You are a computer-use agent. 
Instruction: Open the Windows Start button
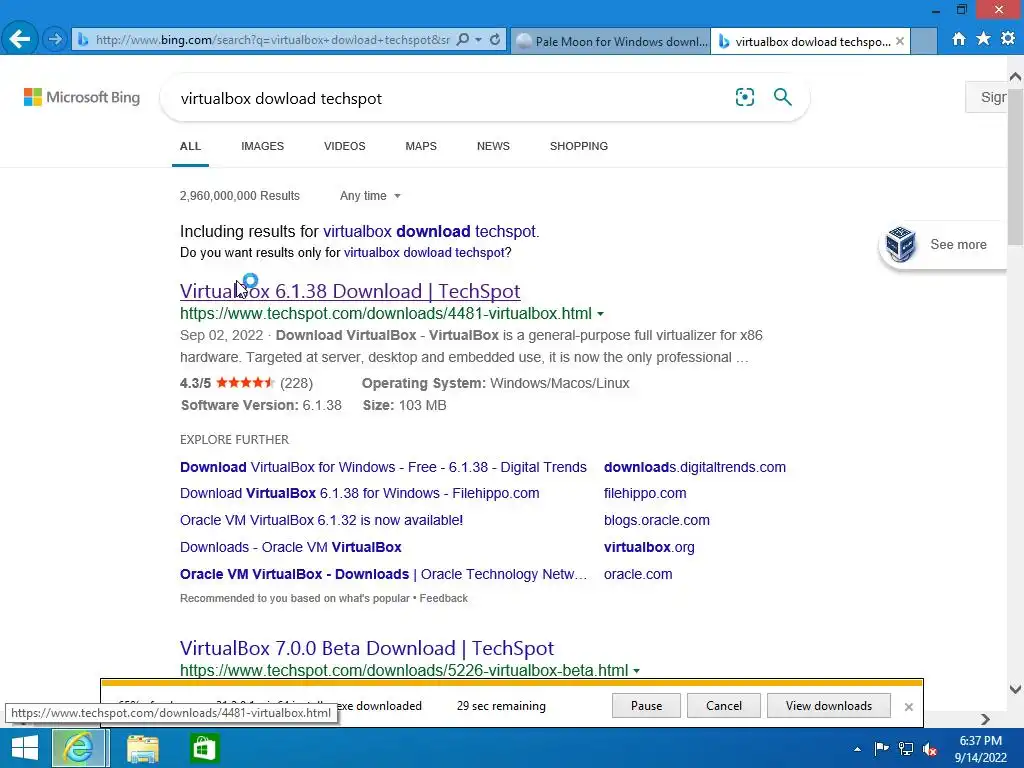(25, 748)
